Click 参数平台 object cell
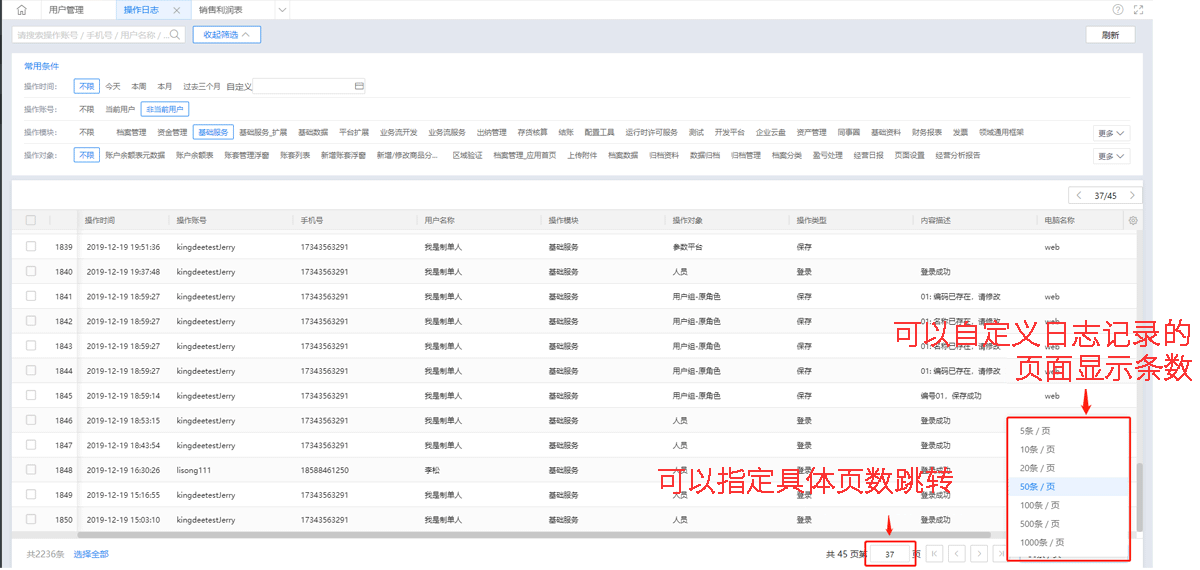This screenshot has width=1200, height=570. 688,246
